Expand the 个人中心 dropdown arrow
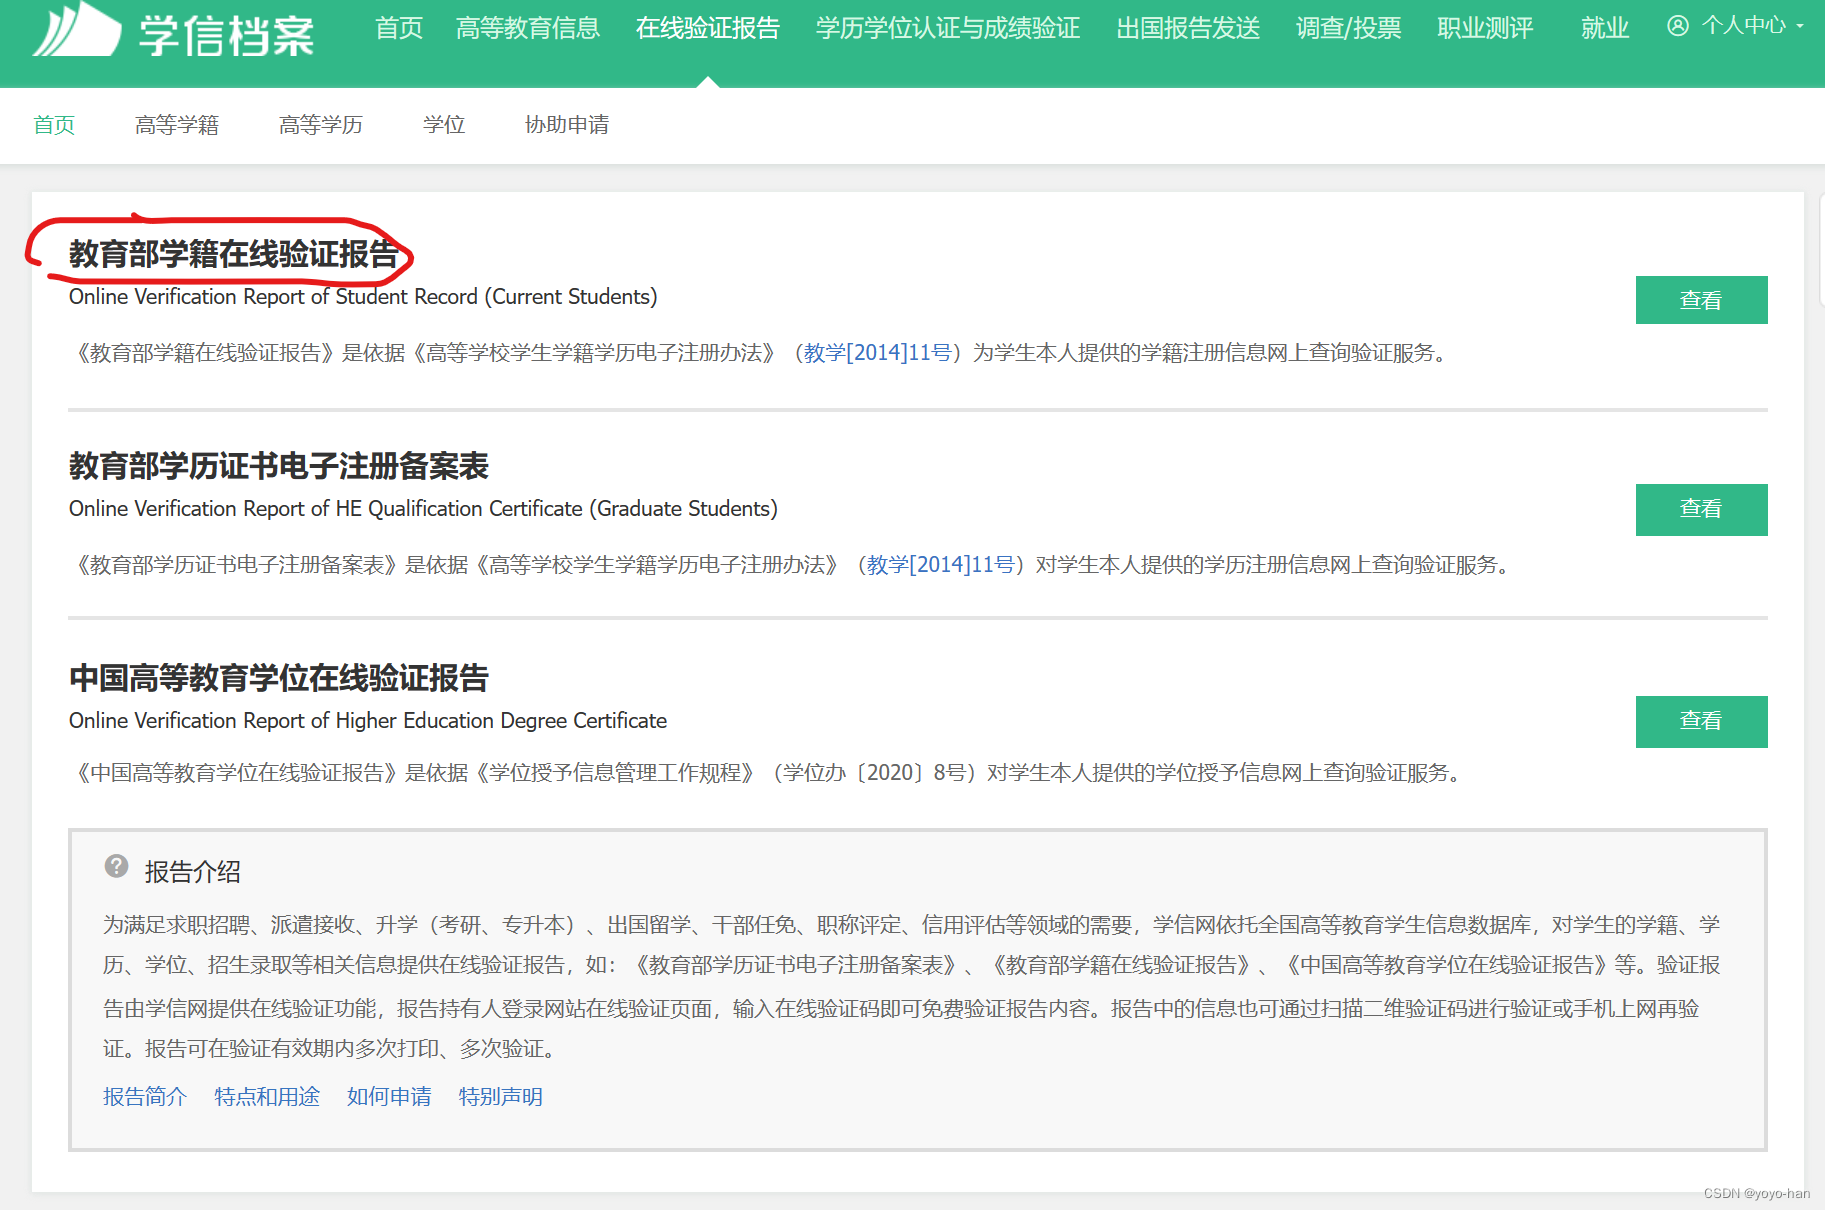The image size is (1825, 1210). pos(1800,27)
